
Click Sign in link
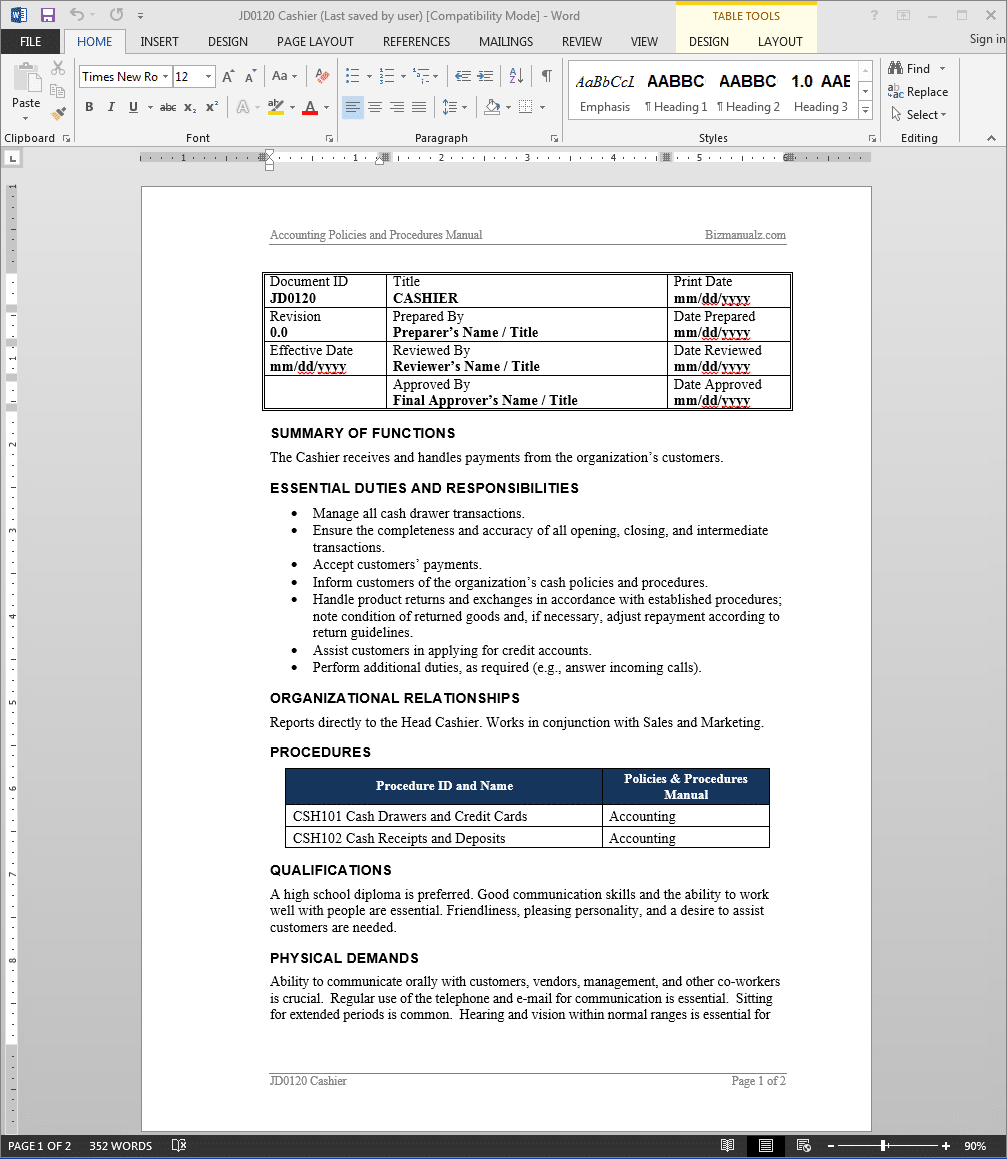click(x=987, y=39)
